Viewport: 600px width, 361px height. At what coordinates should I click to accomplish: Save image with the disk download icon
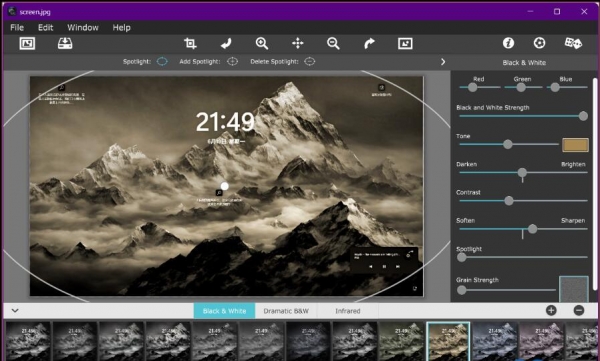[65, 43]
